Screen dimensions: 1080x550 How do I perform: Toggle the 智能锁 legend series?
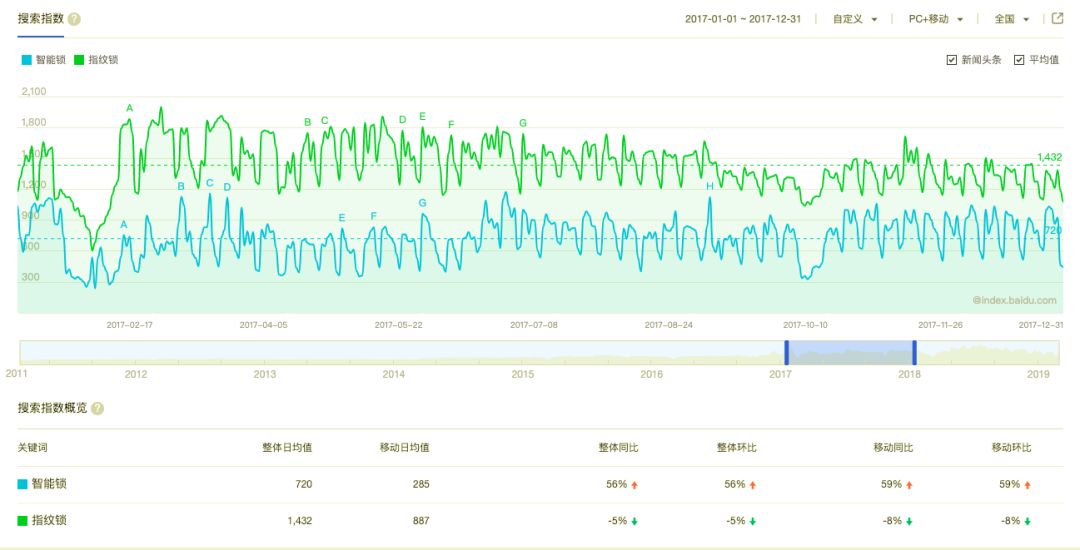[44, 60]
